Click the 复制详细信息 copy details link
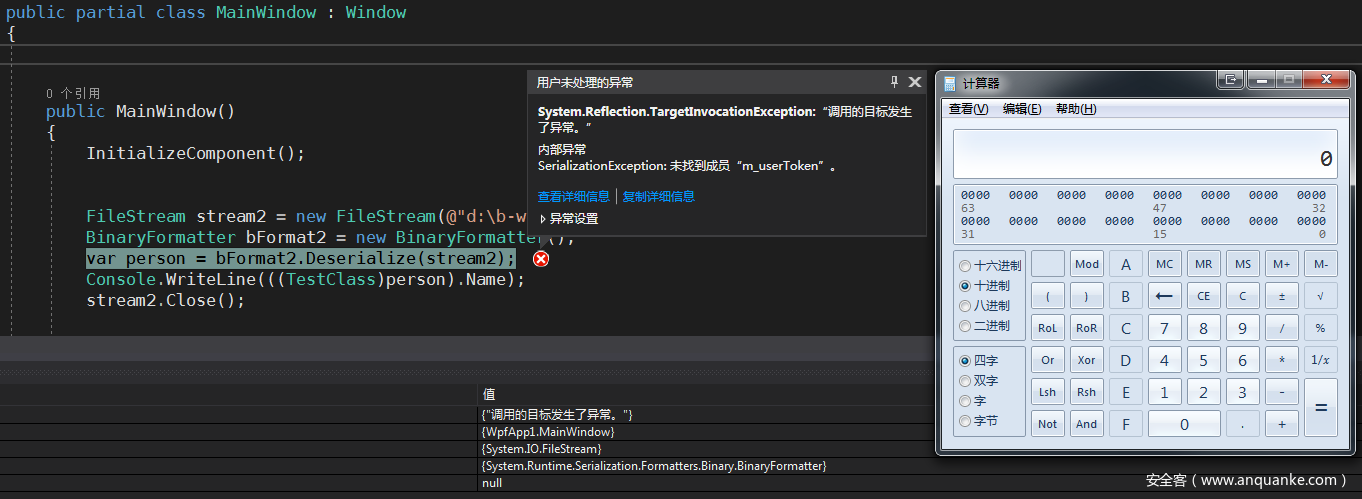1362x499 pixels. pyautogui.click(x=658, y=197)
